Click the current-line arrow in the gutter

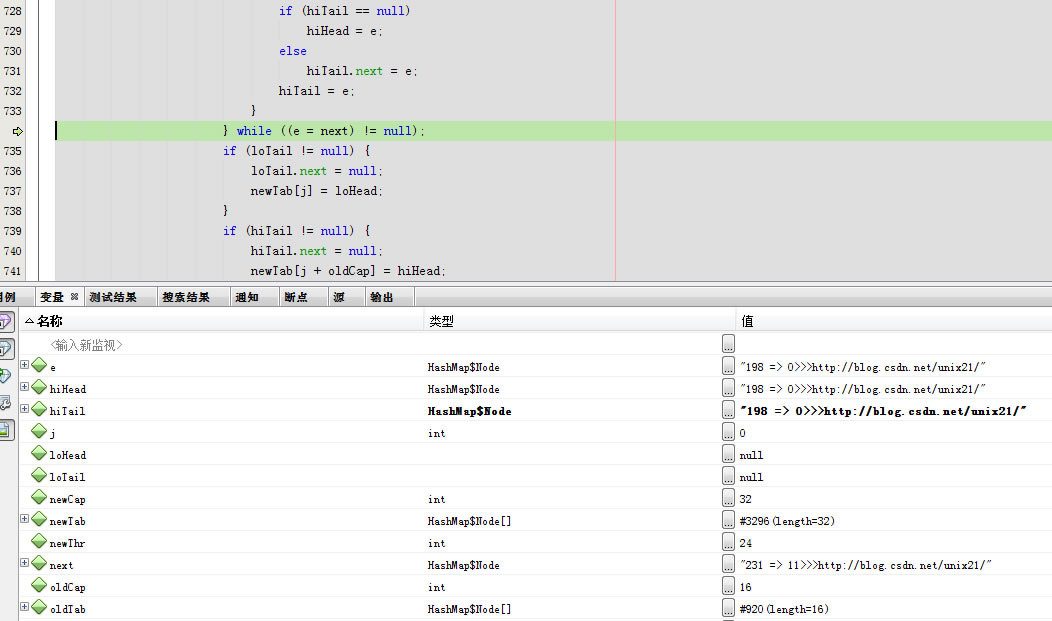17,131
